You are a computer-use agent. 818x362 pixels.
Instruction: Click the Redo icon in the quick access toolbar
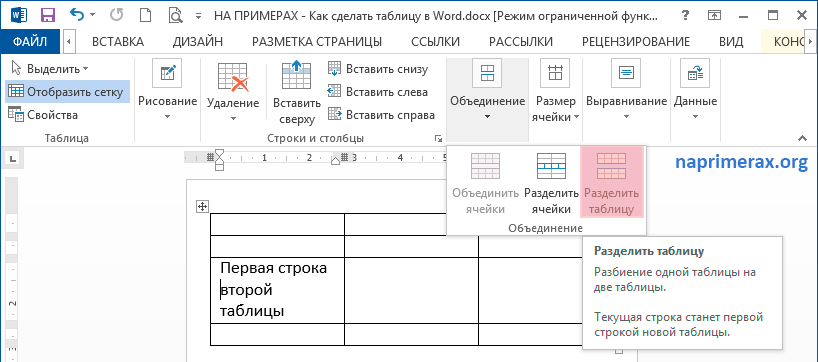(116, 15)
